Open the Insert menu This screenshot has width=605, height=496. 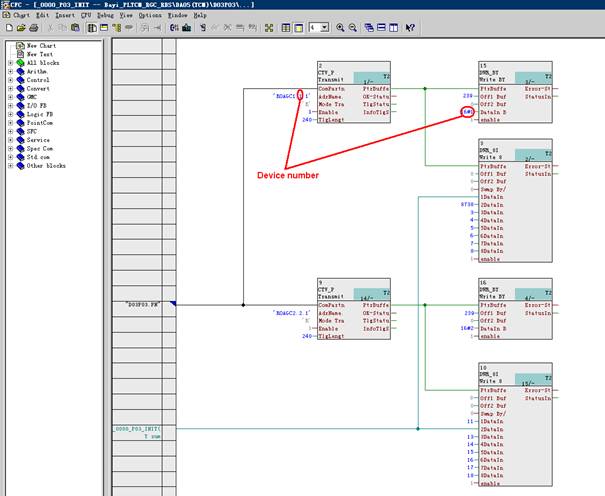click(64, 16)
